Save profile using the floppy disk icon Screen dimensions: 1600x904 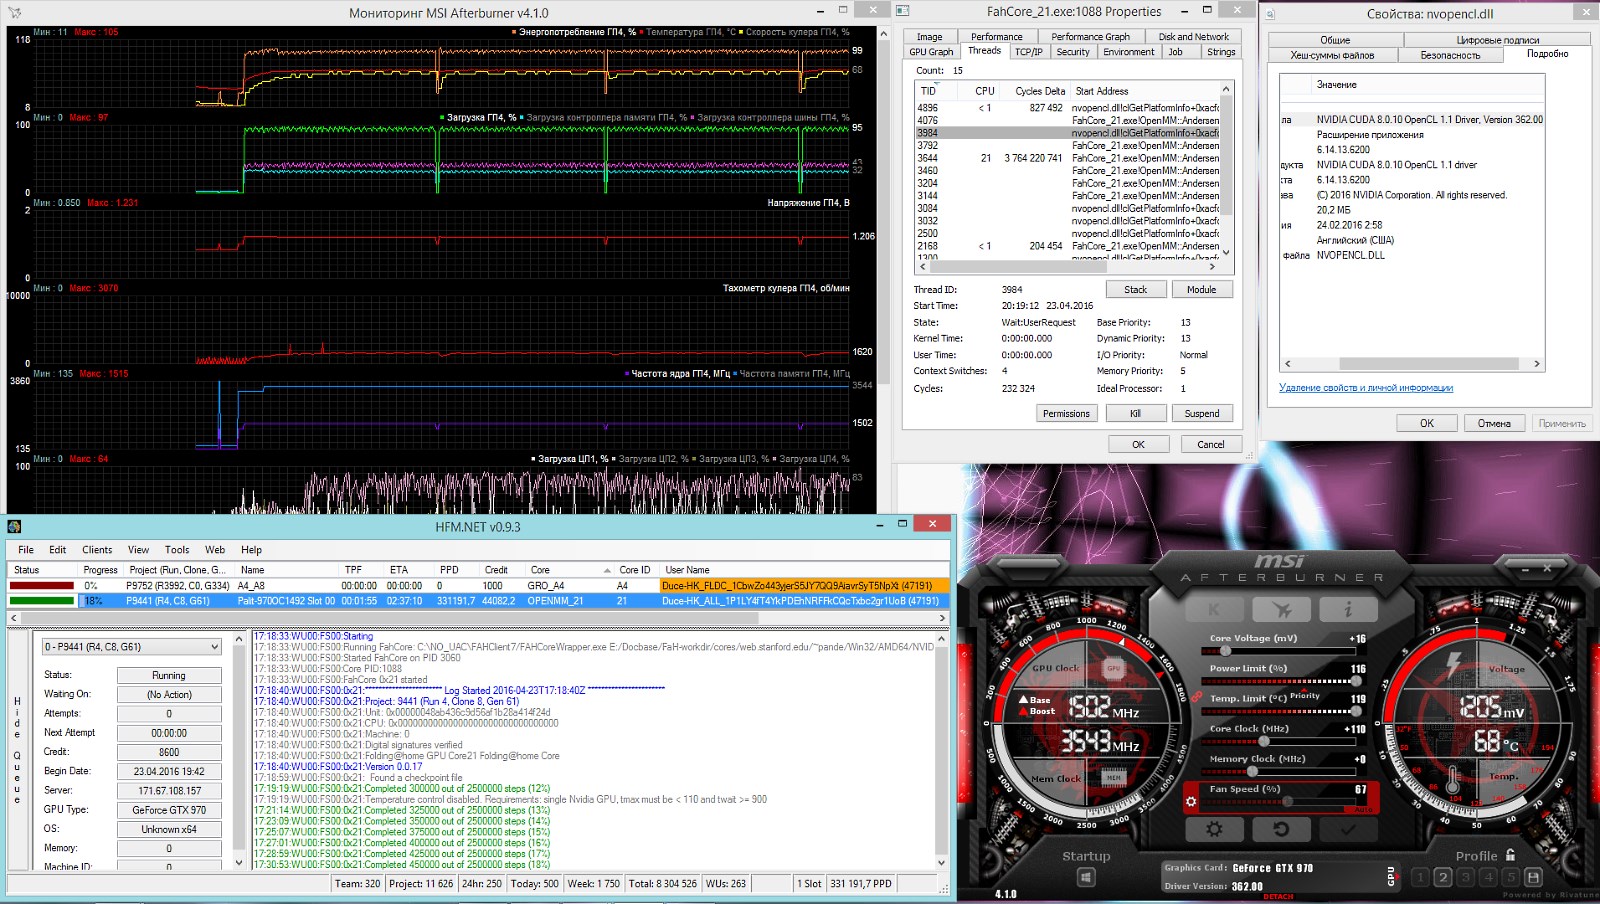tap(1534, 877)
